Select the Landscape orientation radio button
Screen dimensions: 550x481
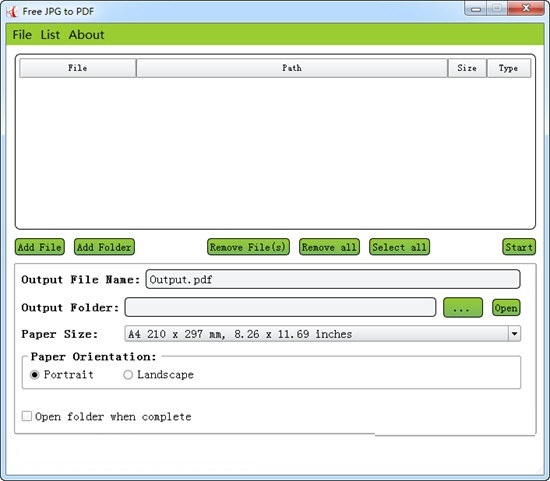pyautogui.click(x=128, y=375)
